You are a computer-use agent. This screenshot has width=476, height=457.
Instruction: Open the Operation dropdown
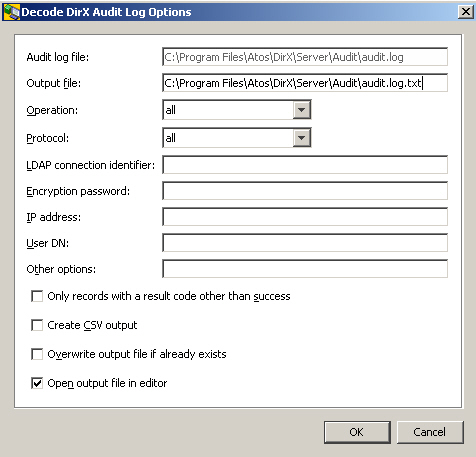(302, 110)
